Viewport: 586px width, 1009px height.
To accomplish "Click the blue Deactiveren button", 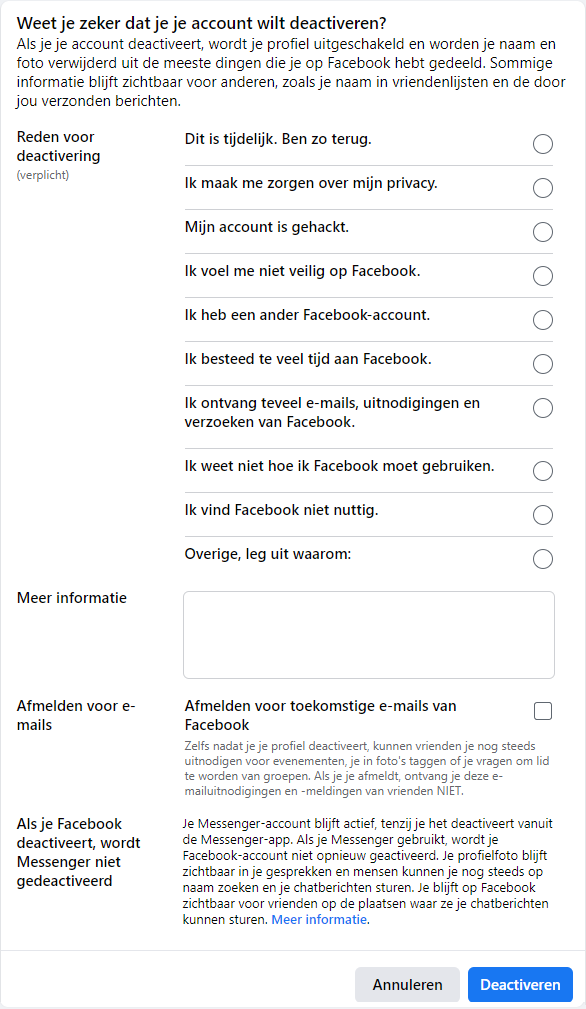I will point(520,985).
